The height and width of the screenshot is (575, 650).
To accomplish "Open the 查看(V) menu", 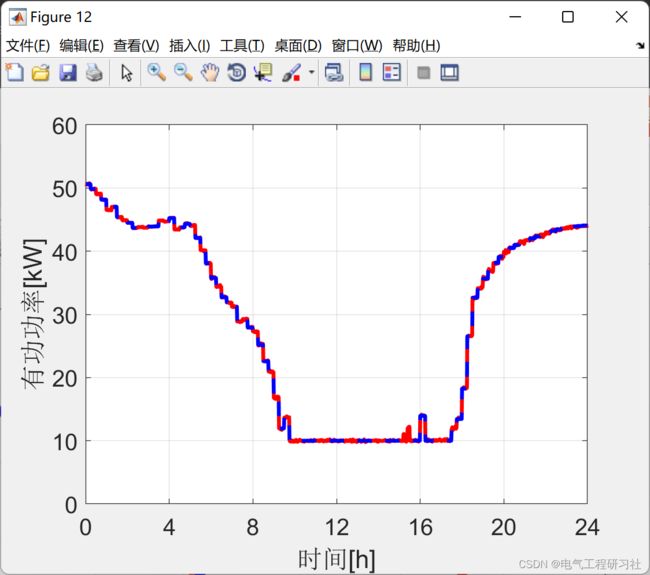I will click(x=136, y=46).
